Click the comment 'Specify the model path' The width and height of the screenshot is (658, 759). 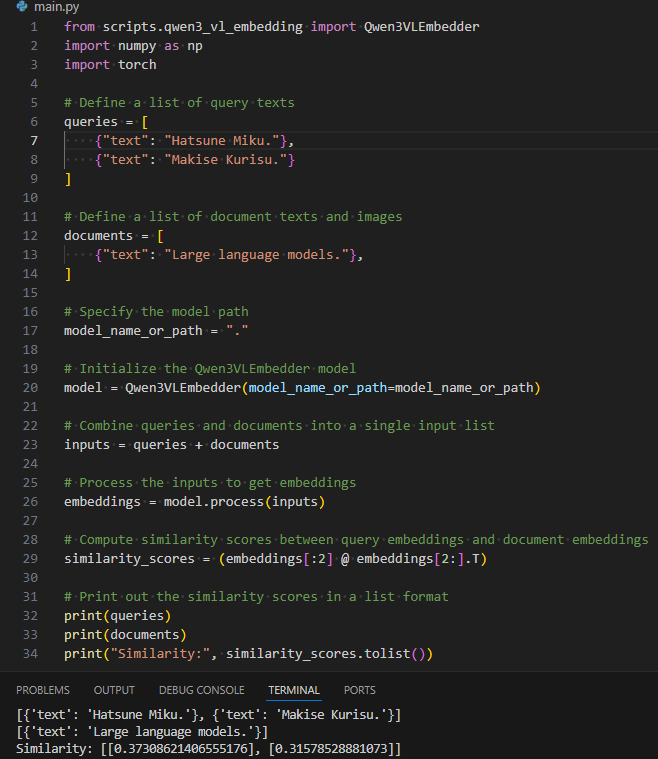coord(156,312)
